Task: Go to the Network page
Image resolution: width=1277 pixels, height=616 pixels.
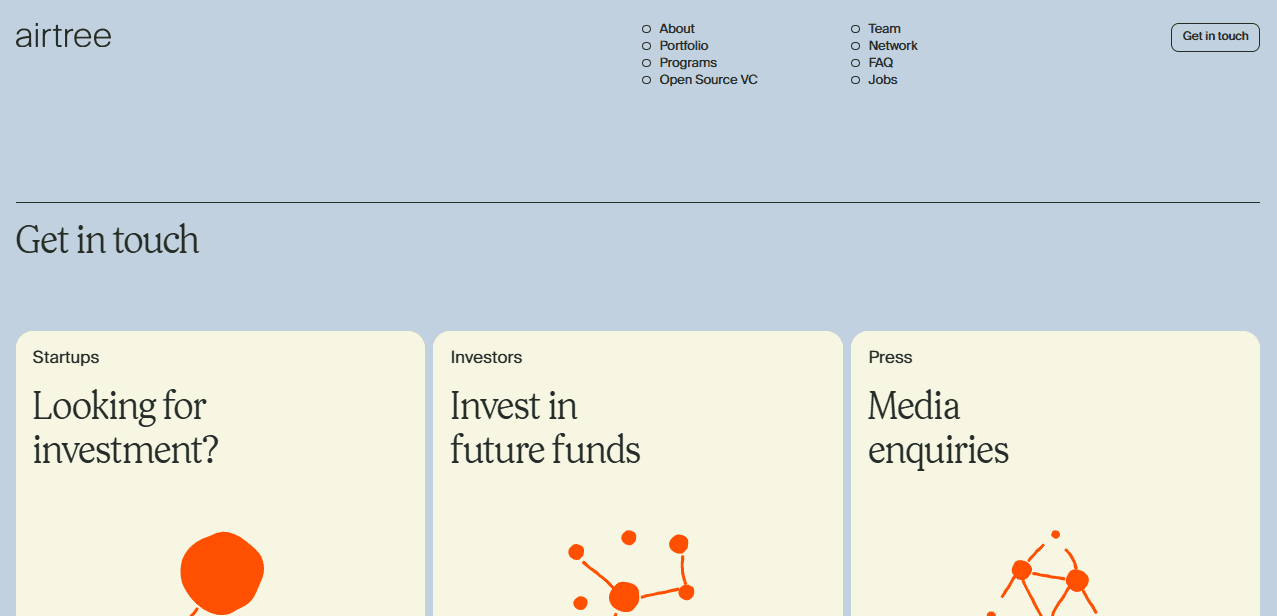Action: 893,46
